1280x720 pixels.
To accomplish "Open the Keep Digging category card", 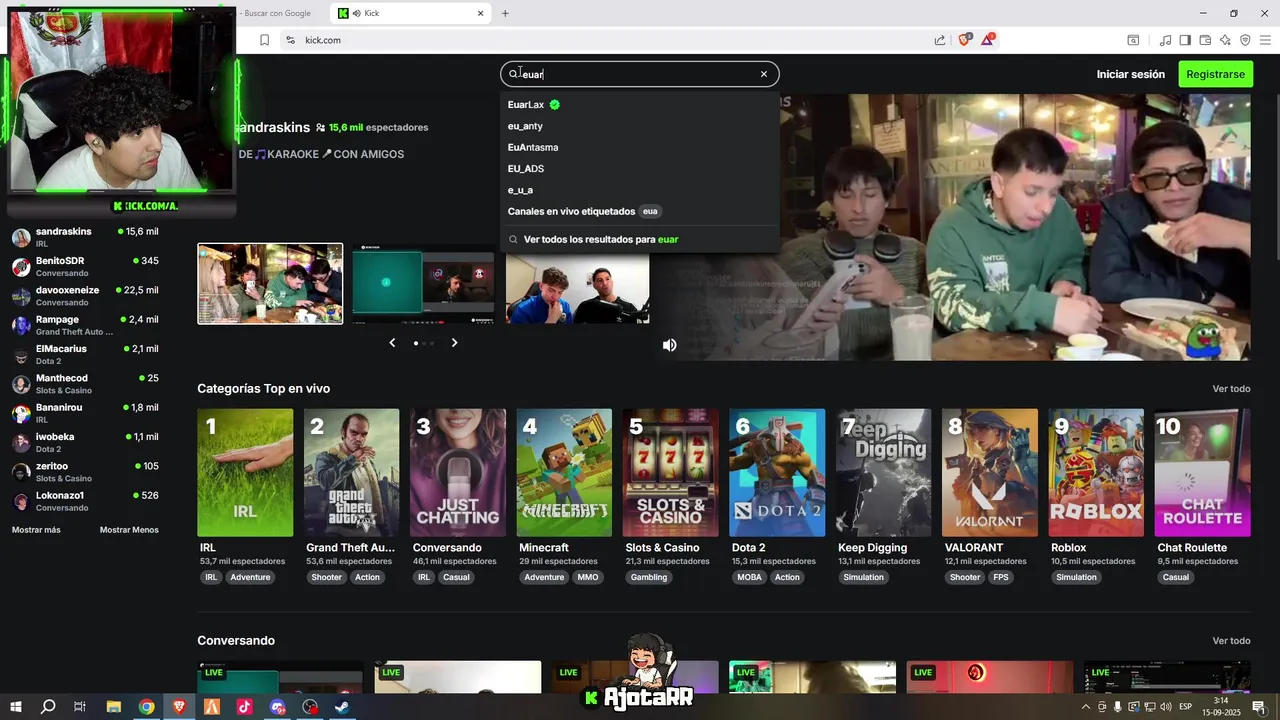I will coord(883,473).
